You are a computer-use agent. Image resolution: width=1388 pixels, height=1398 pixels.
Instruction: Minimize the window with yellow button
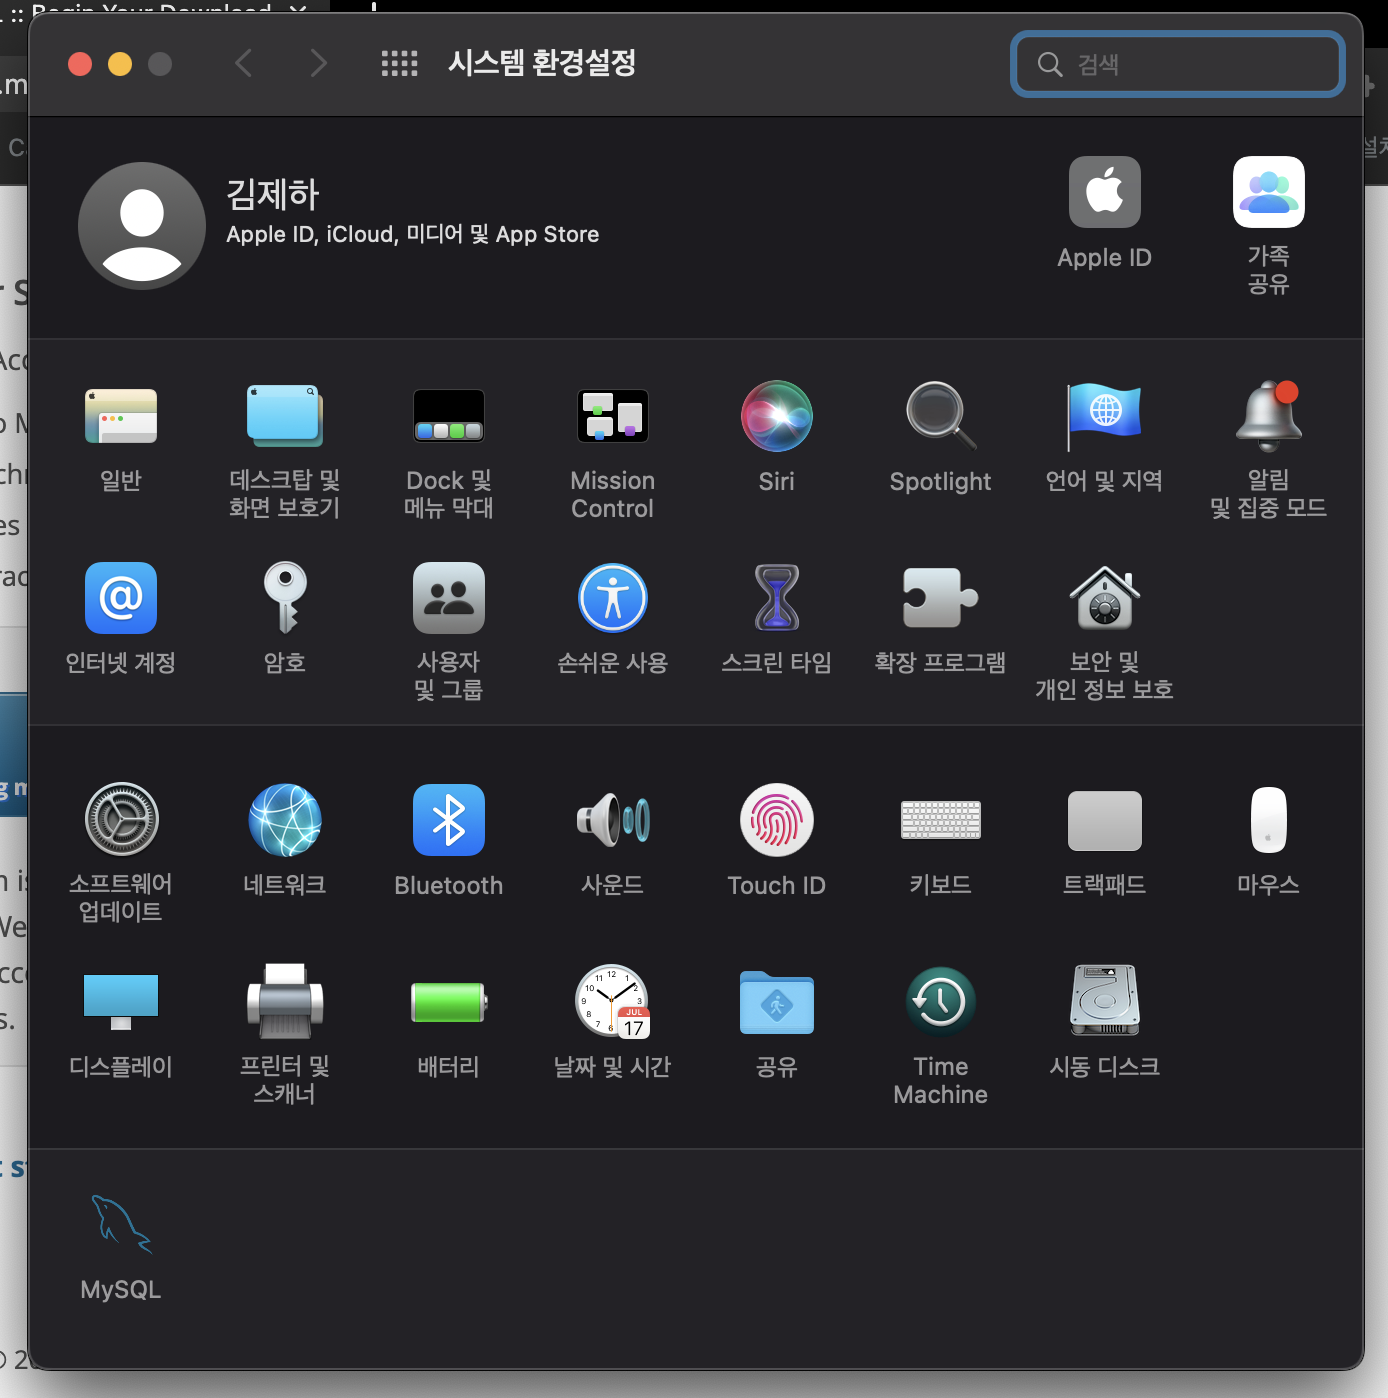(x=120, y=64)
